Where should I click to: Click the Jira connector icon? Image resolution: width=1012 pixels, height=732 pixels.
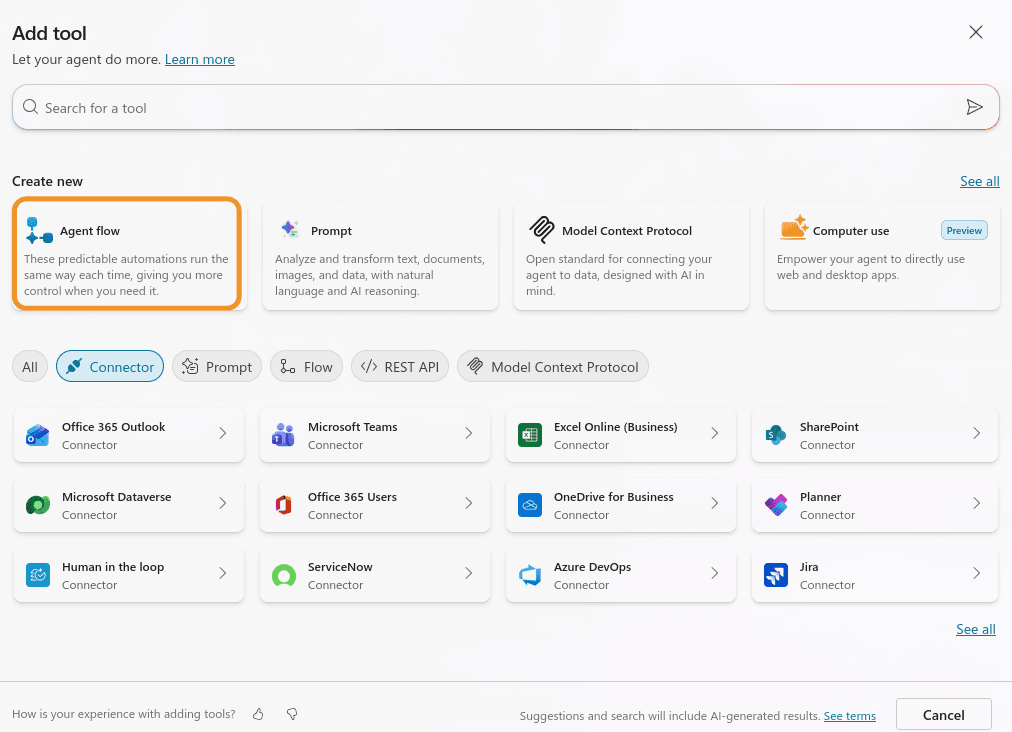tap(775, 575)
